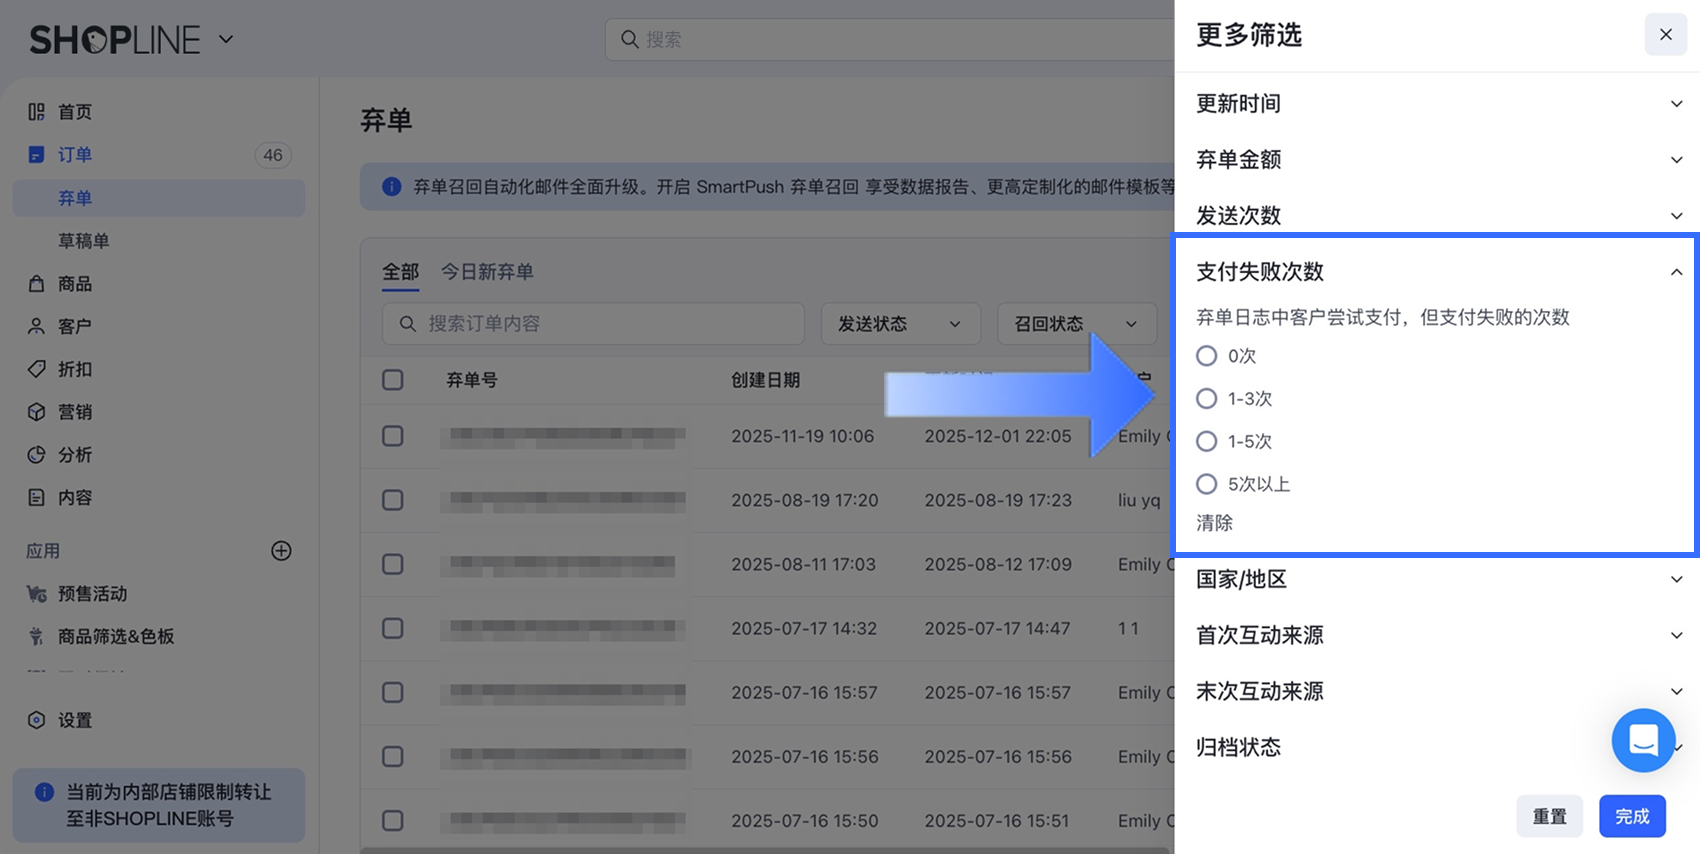Screen dimensions: 1700x854
Task: Switch to the 全部 tab
Action: point(401,272)
